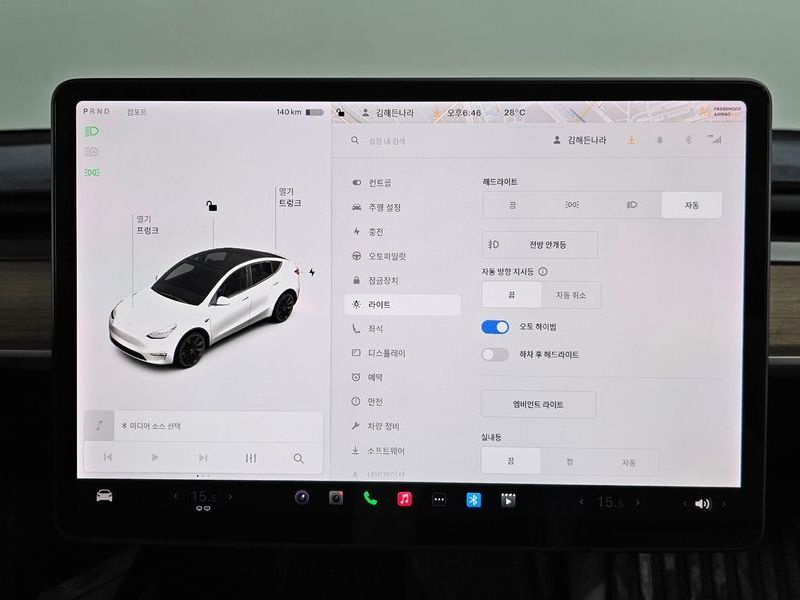Tap the auto high-beam indicator icon

click(x=92, y=152)
